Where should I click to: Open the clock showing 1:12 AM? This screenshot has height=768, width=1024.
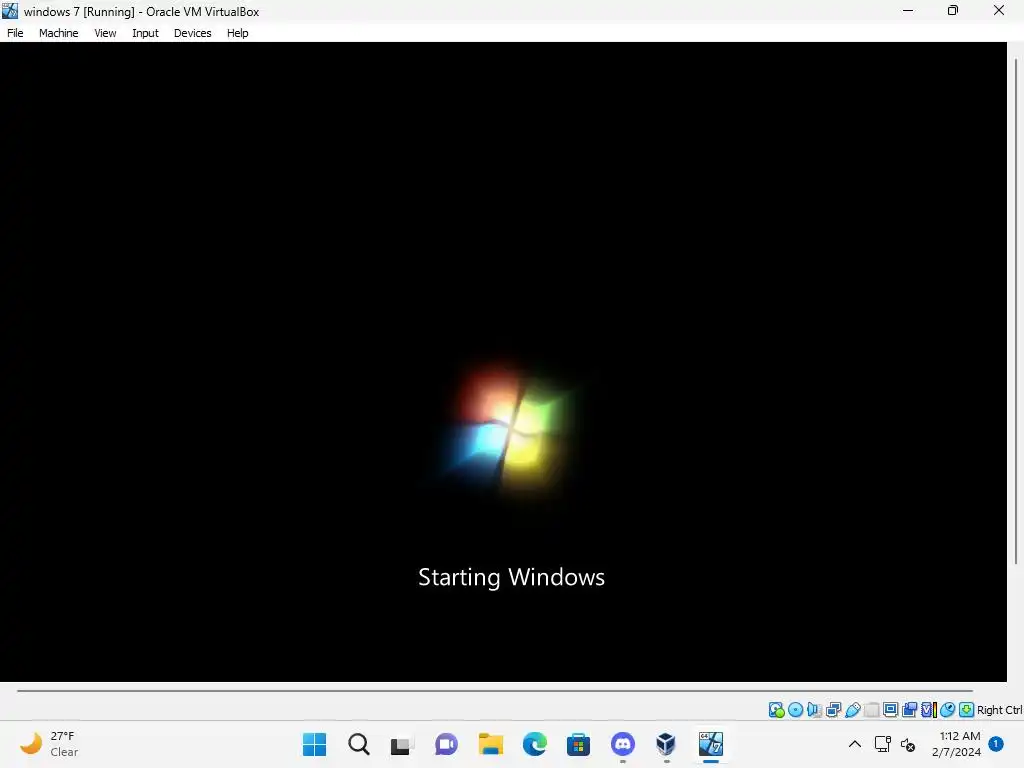click(956, 744)
